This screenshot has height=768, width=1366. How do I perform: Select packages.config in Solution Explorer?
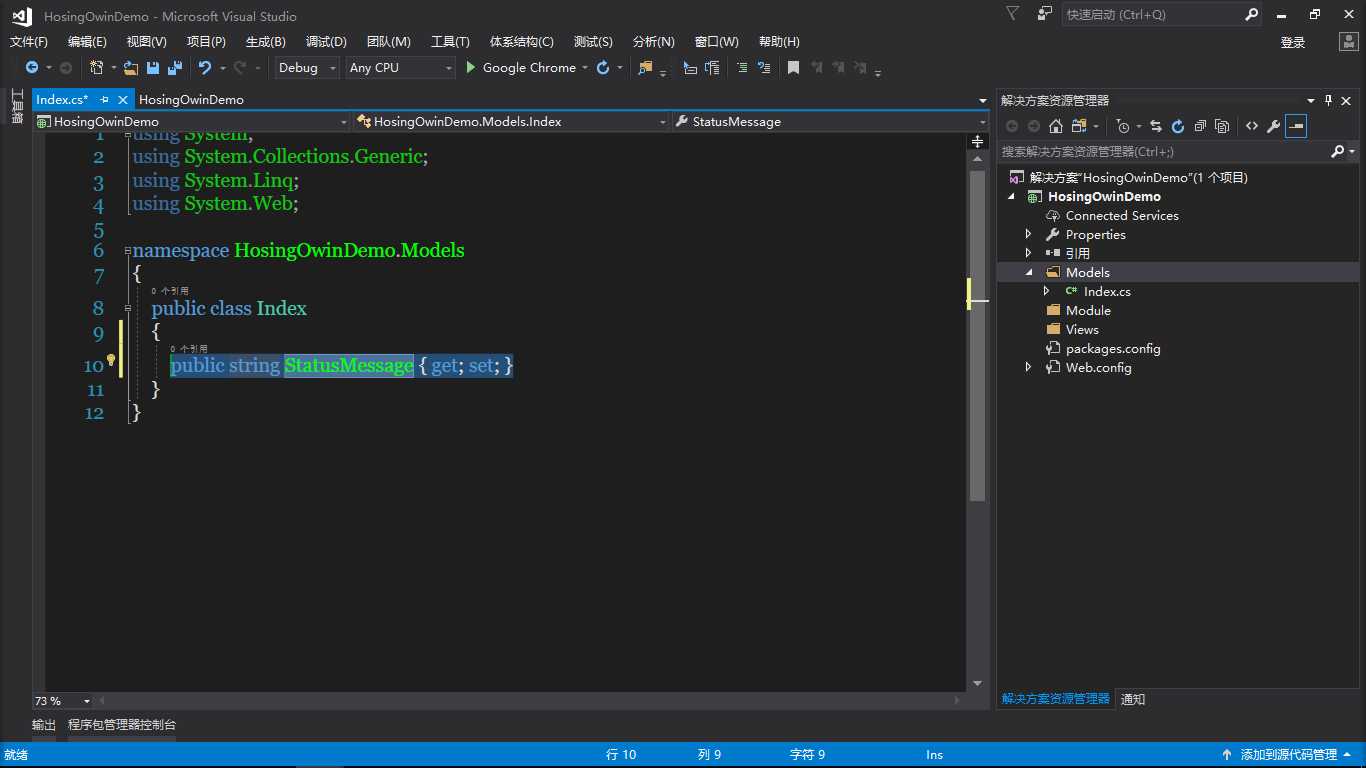coord(1113,349)
